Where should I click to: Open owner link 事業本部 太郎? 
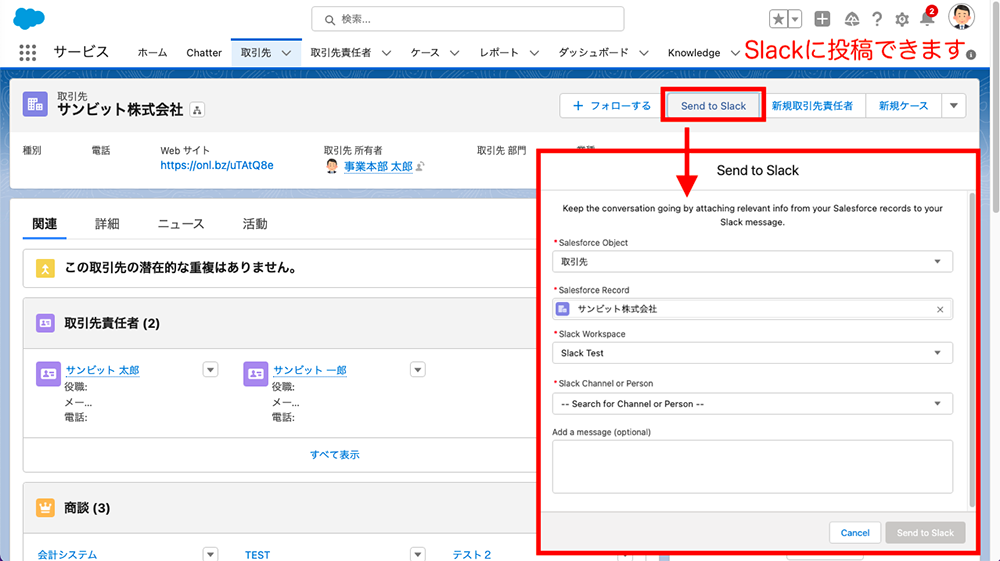378,166
